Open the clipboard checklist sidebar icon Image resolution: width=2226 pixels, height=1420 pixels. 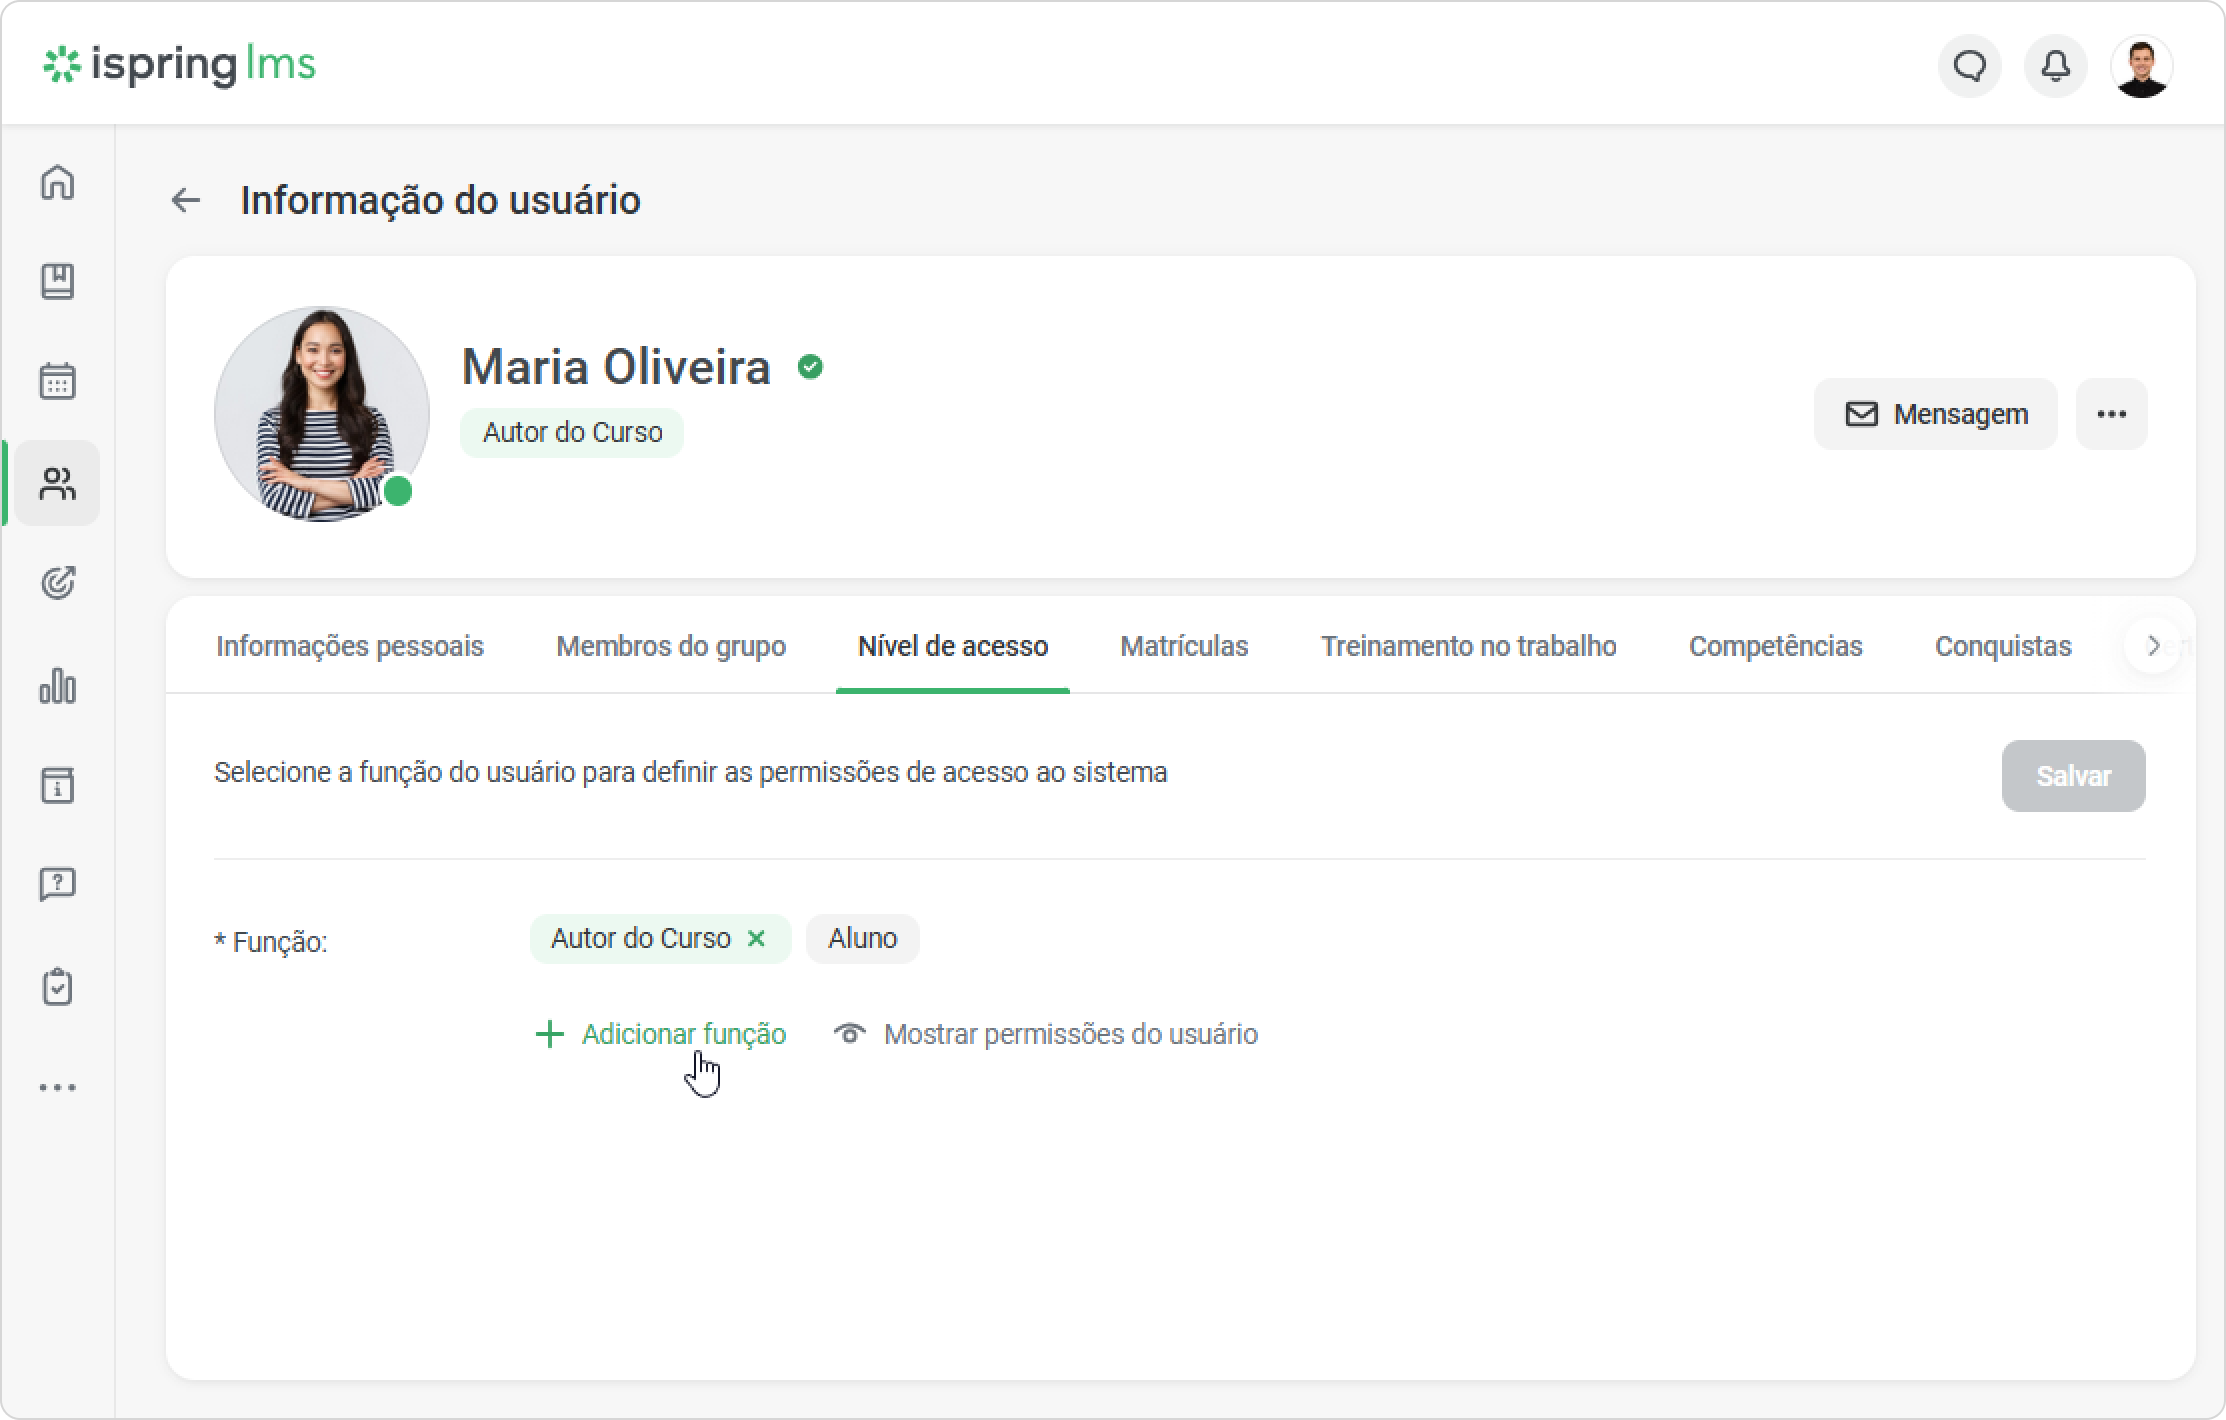click(x=57, y=987)
